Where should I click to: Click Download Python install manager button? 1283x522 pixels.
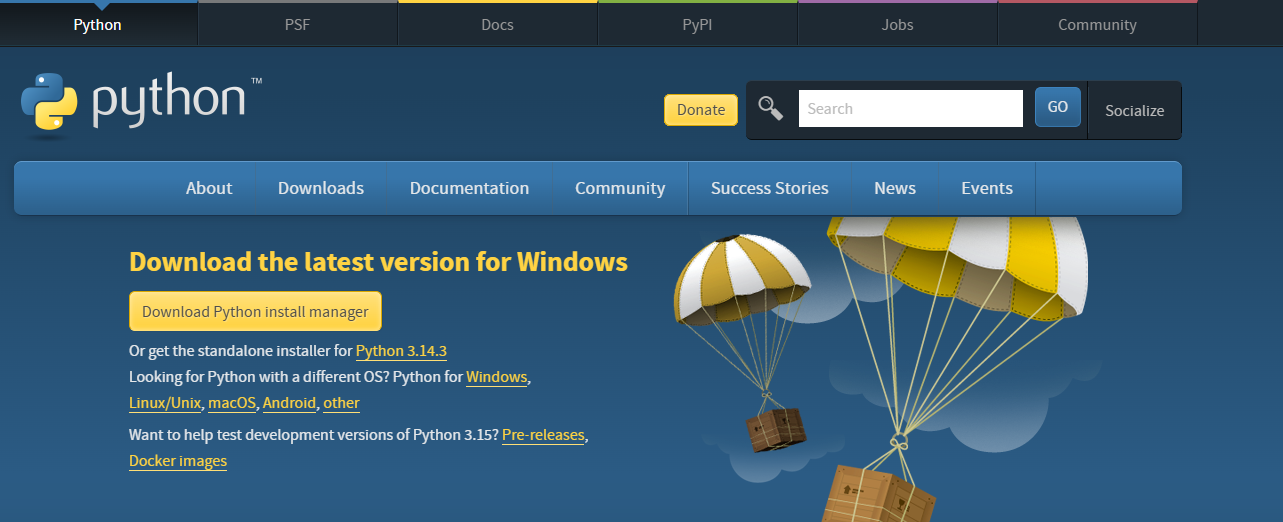click(255, 311)
